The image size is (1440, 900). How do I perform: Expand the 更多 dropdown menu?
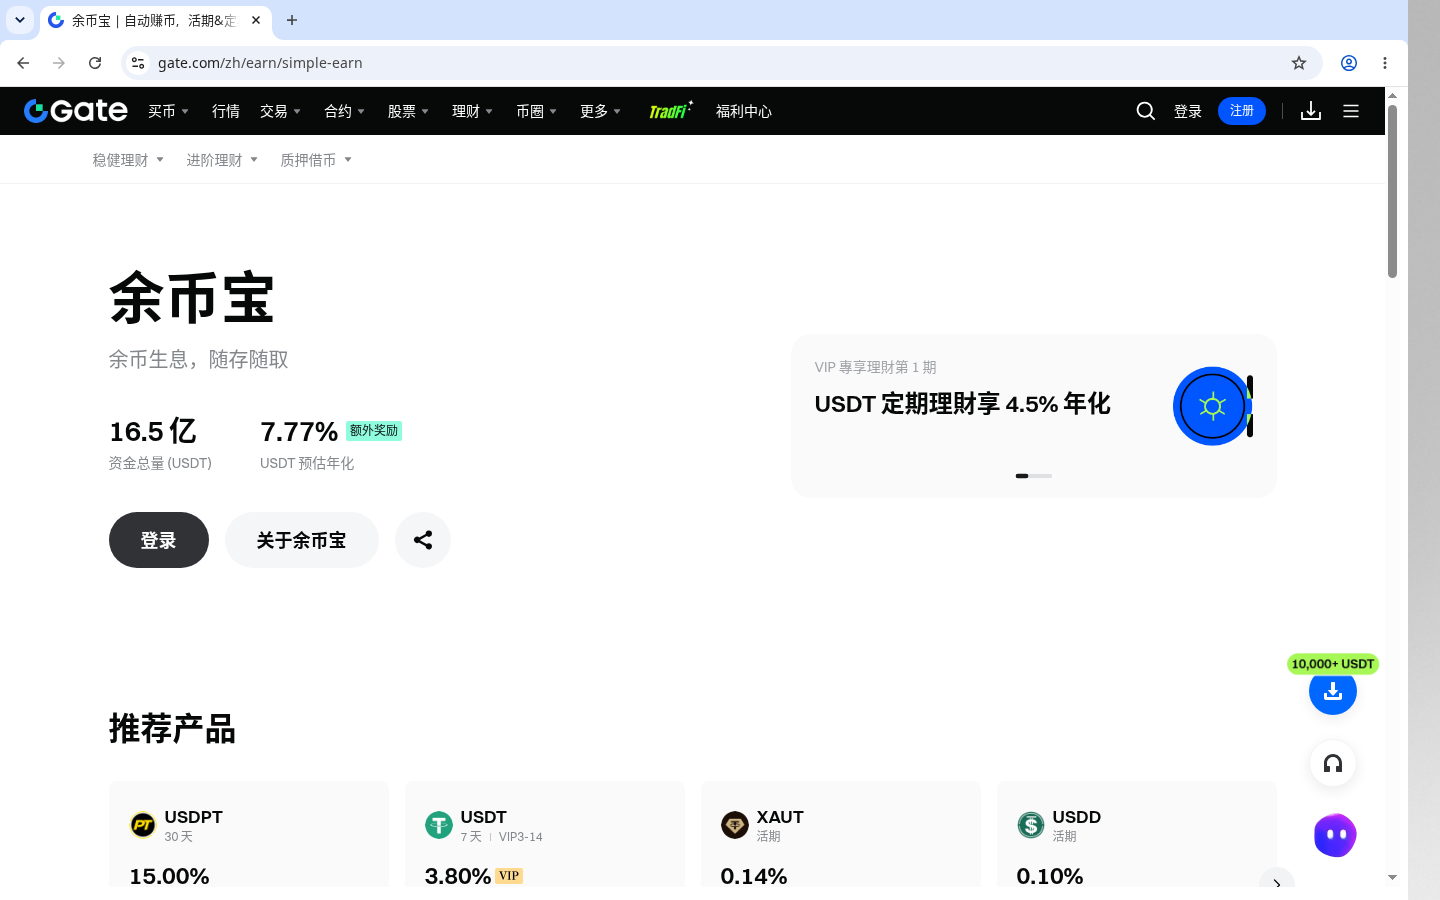click(600, 111)
